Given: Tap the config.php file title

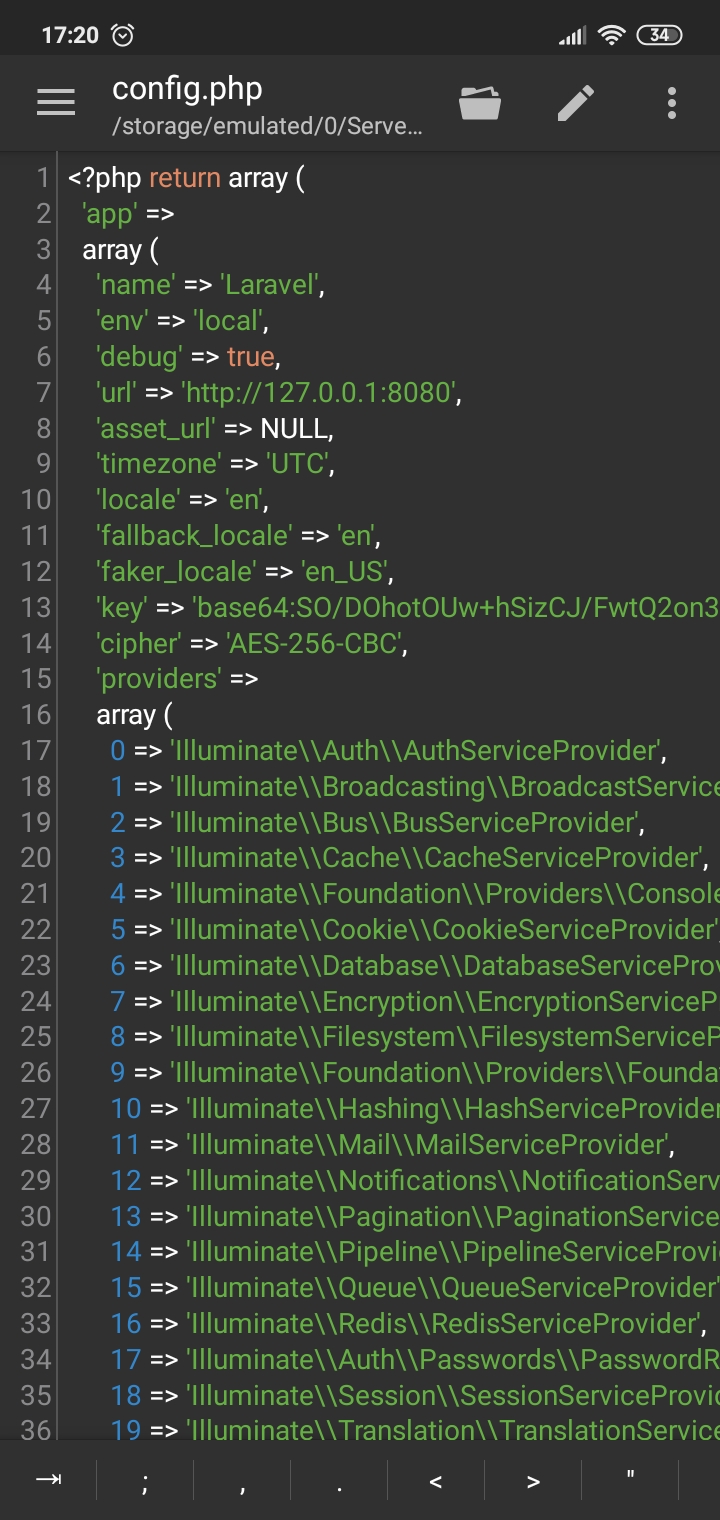Looking at the screenshot, I should click(x=187, y=88).
